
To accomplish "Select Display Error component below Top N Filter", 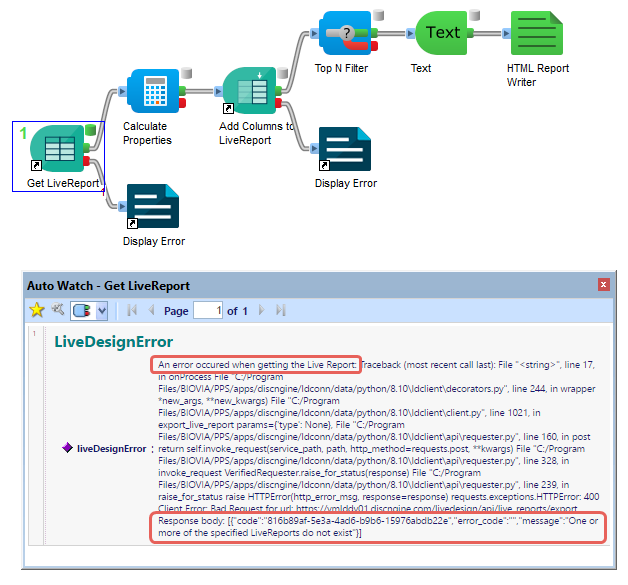I will click(x=345, y=149).
